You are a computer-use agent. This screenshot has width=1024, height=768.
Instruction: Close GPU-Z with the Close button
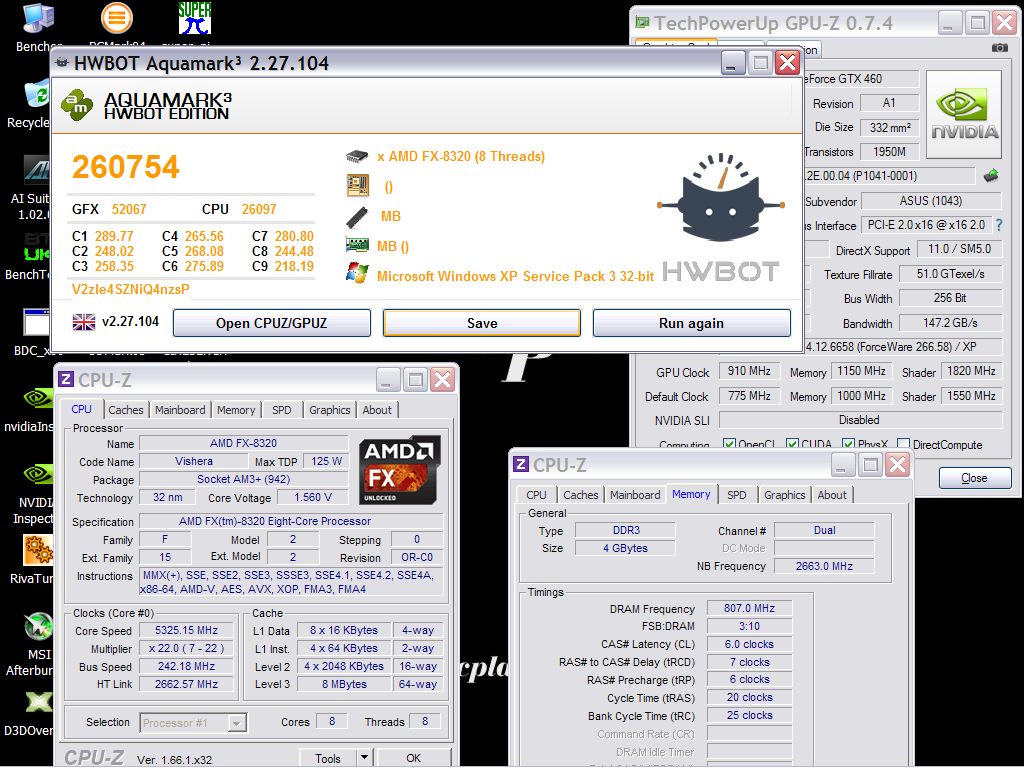pyautogui.click(x=974, y=478)
